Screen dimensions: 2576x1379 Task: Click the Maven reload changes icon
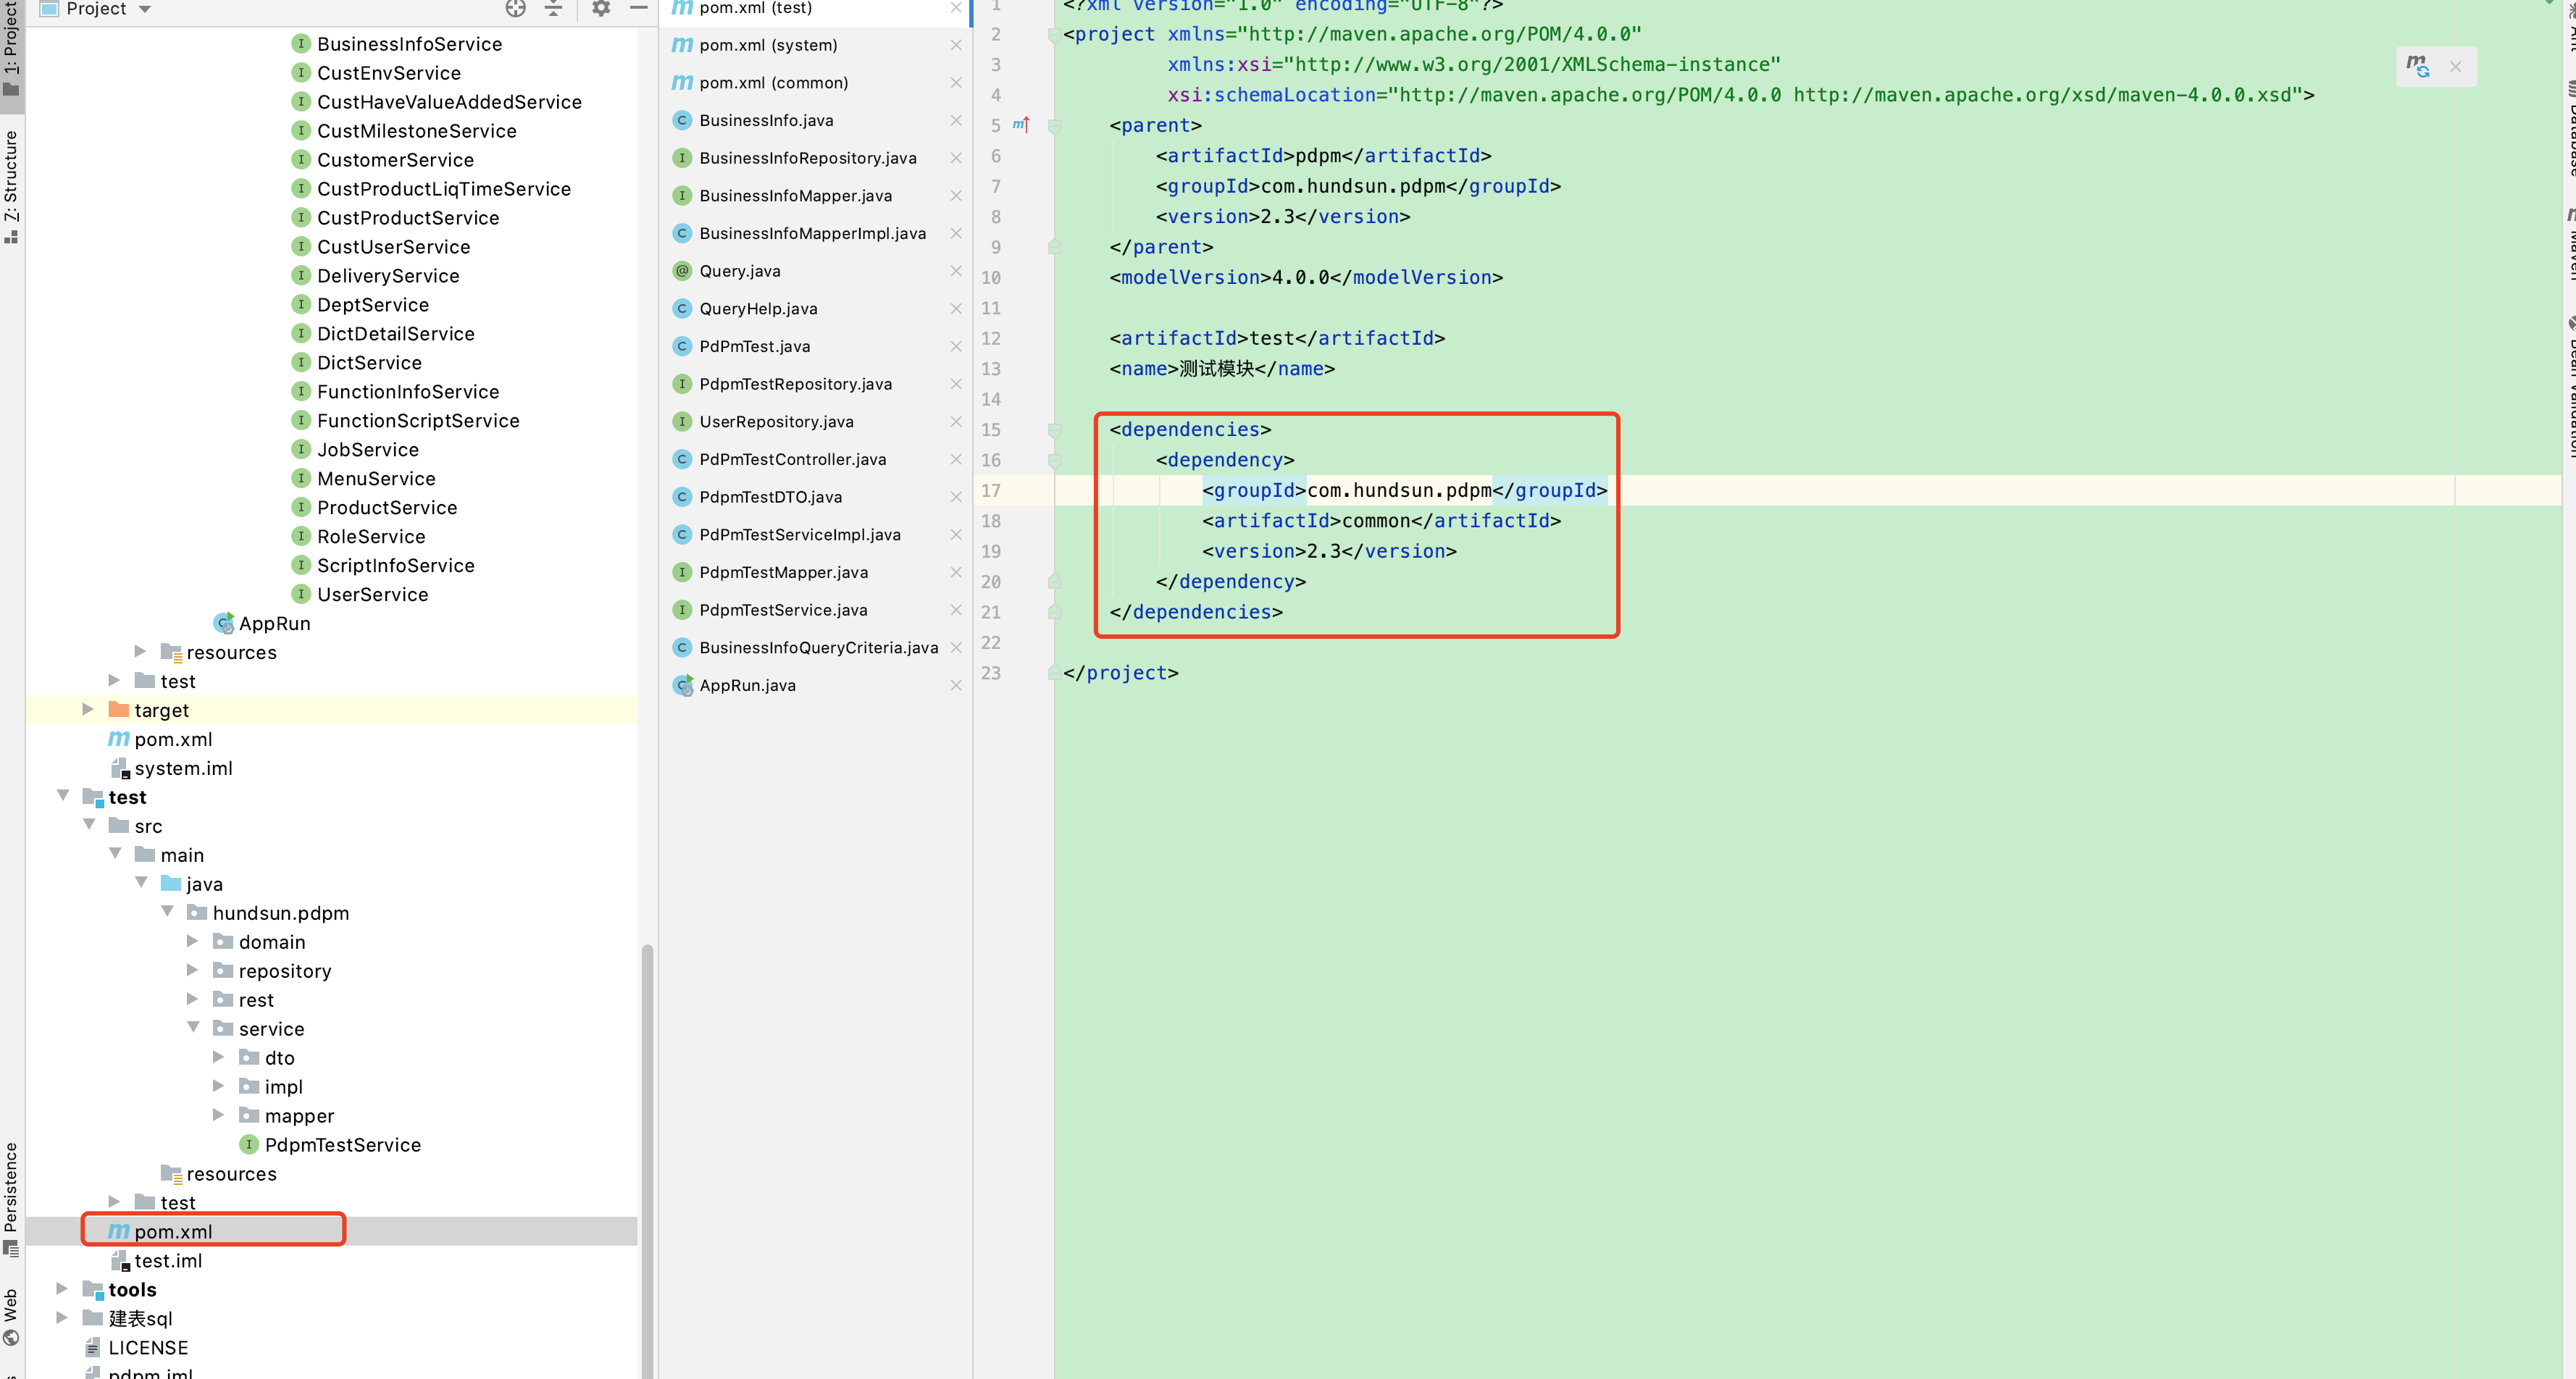[x=2418, y=66]
